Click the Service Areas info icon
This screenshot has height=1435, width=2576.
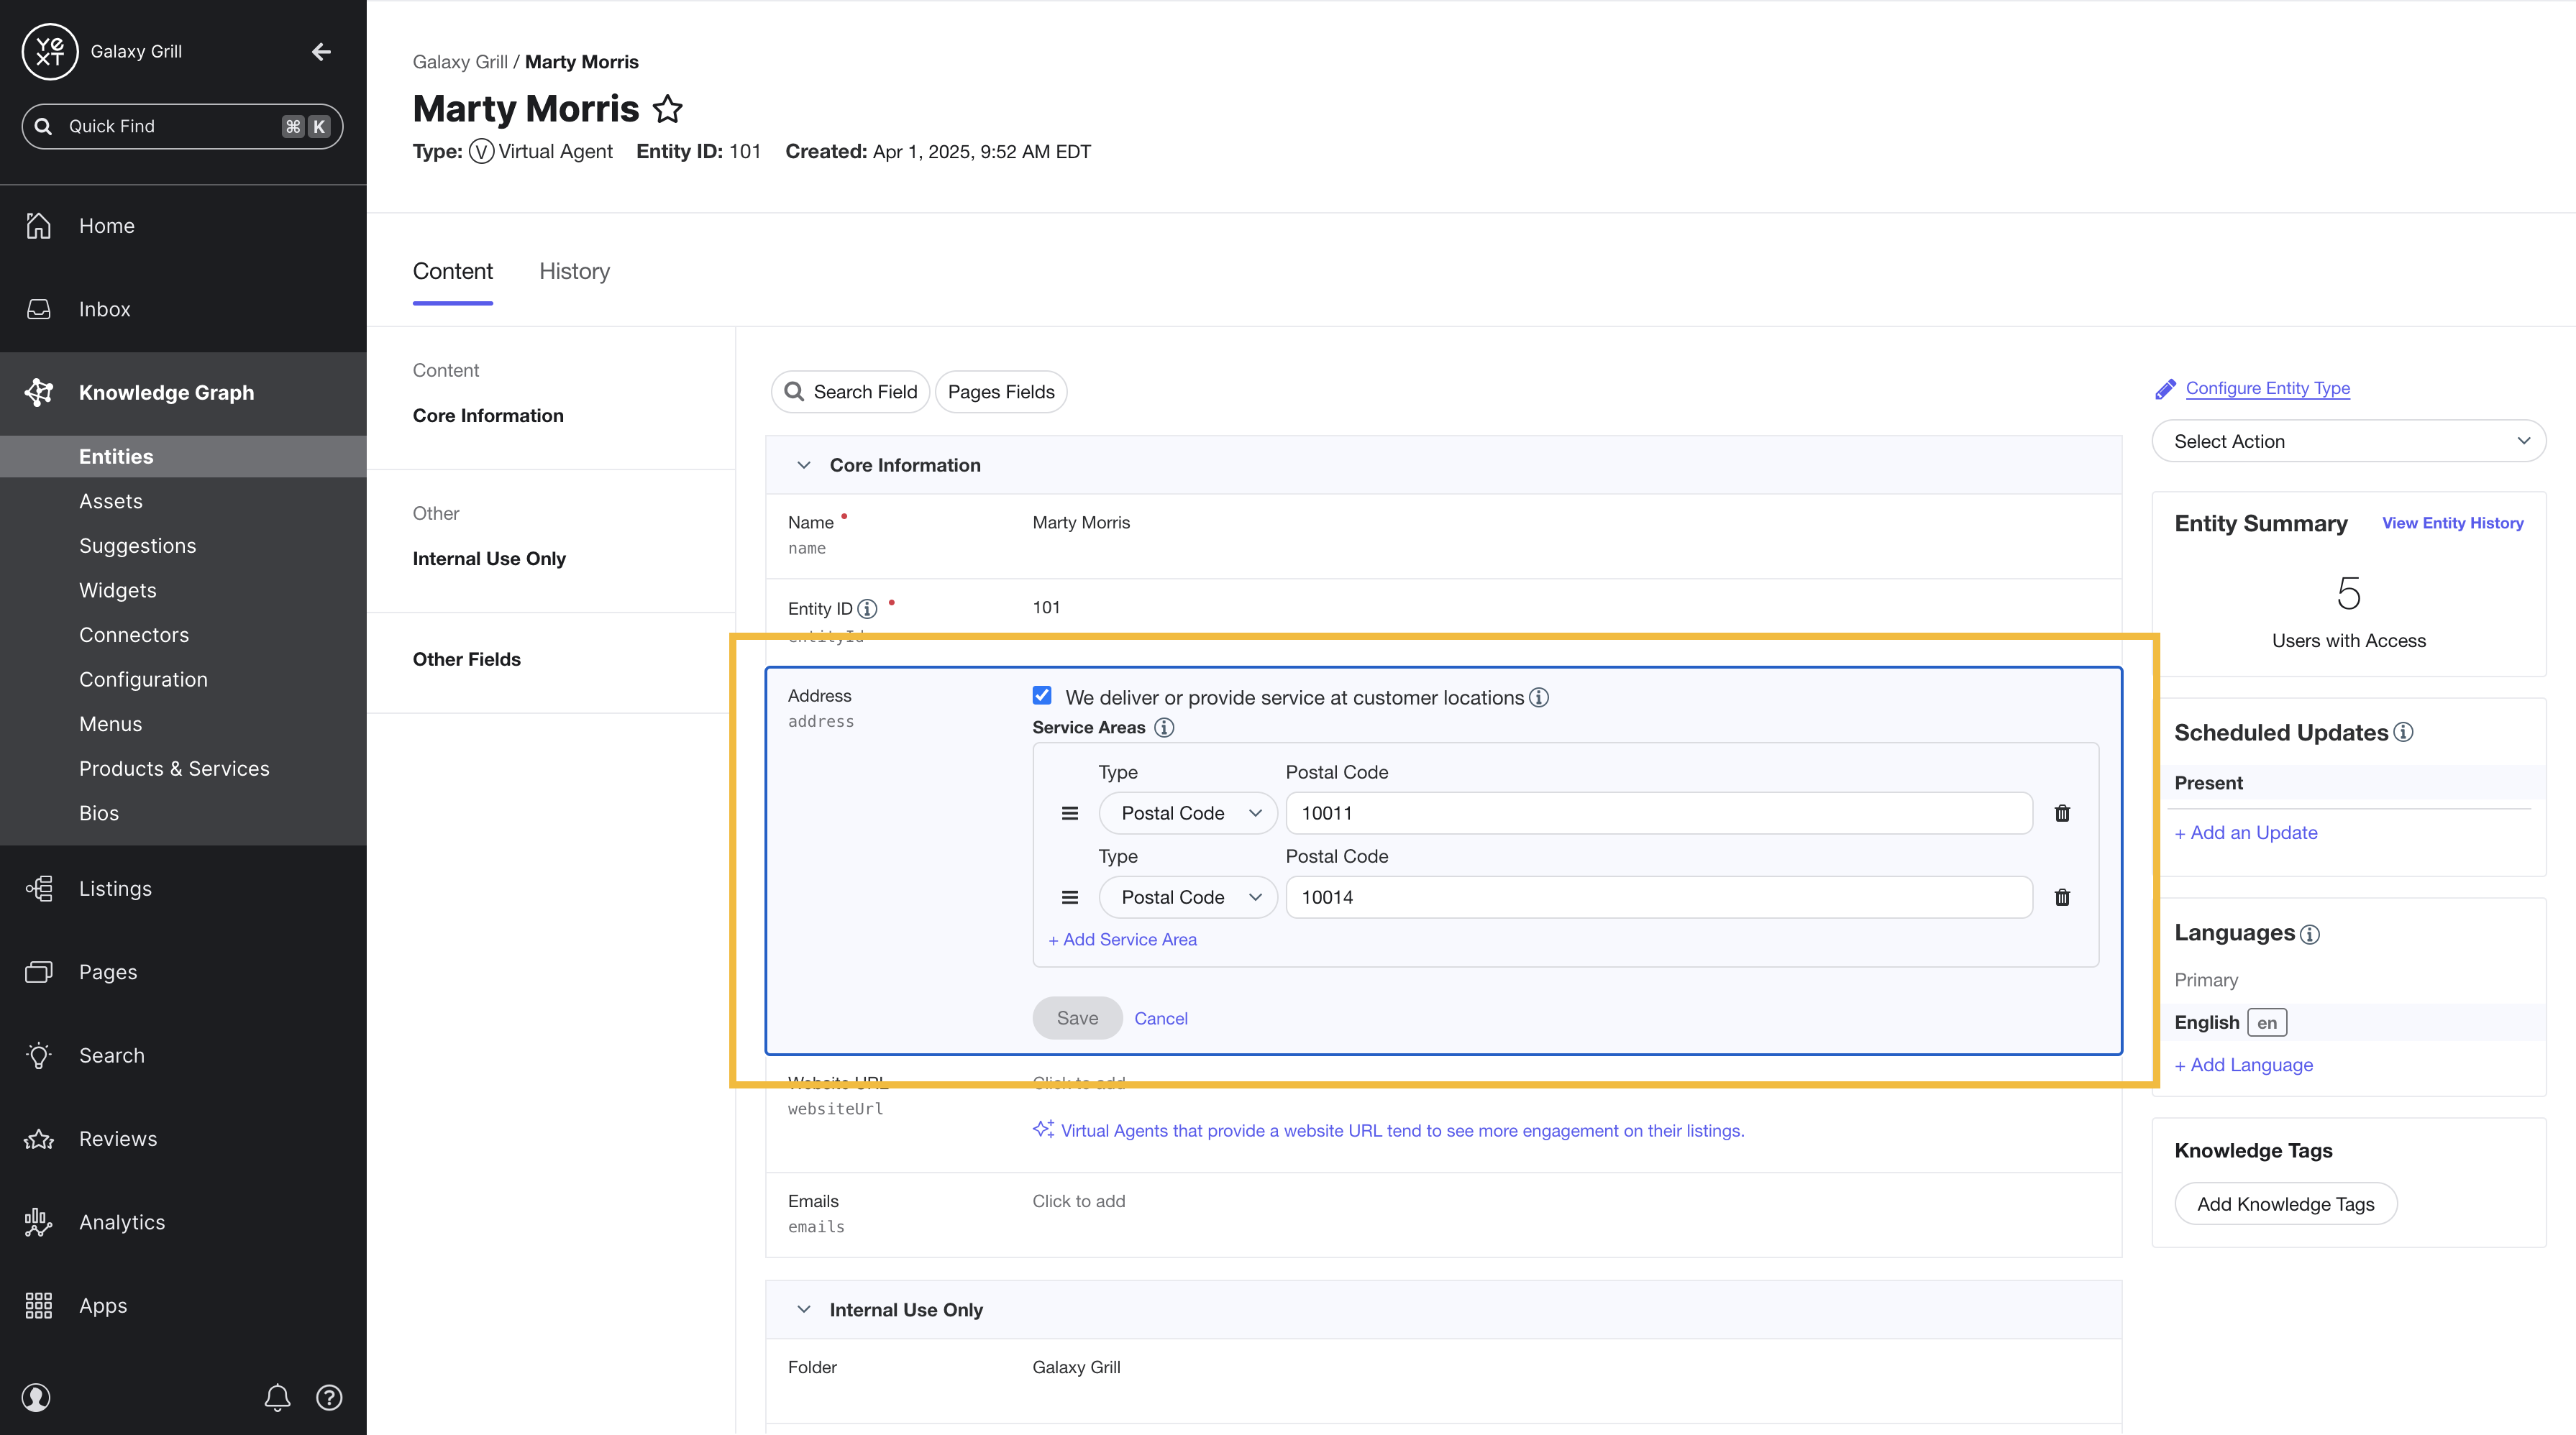tap(1164, 727)
